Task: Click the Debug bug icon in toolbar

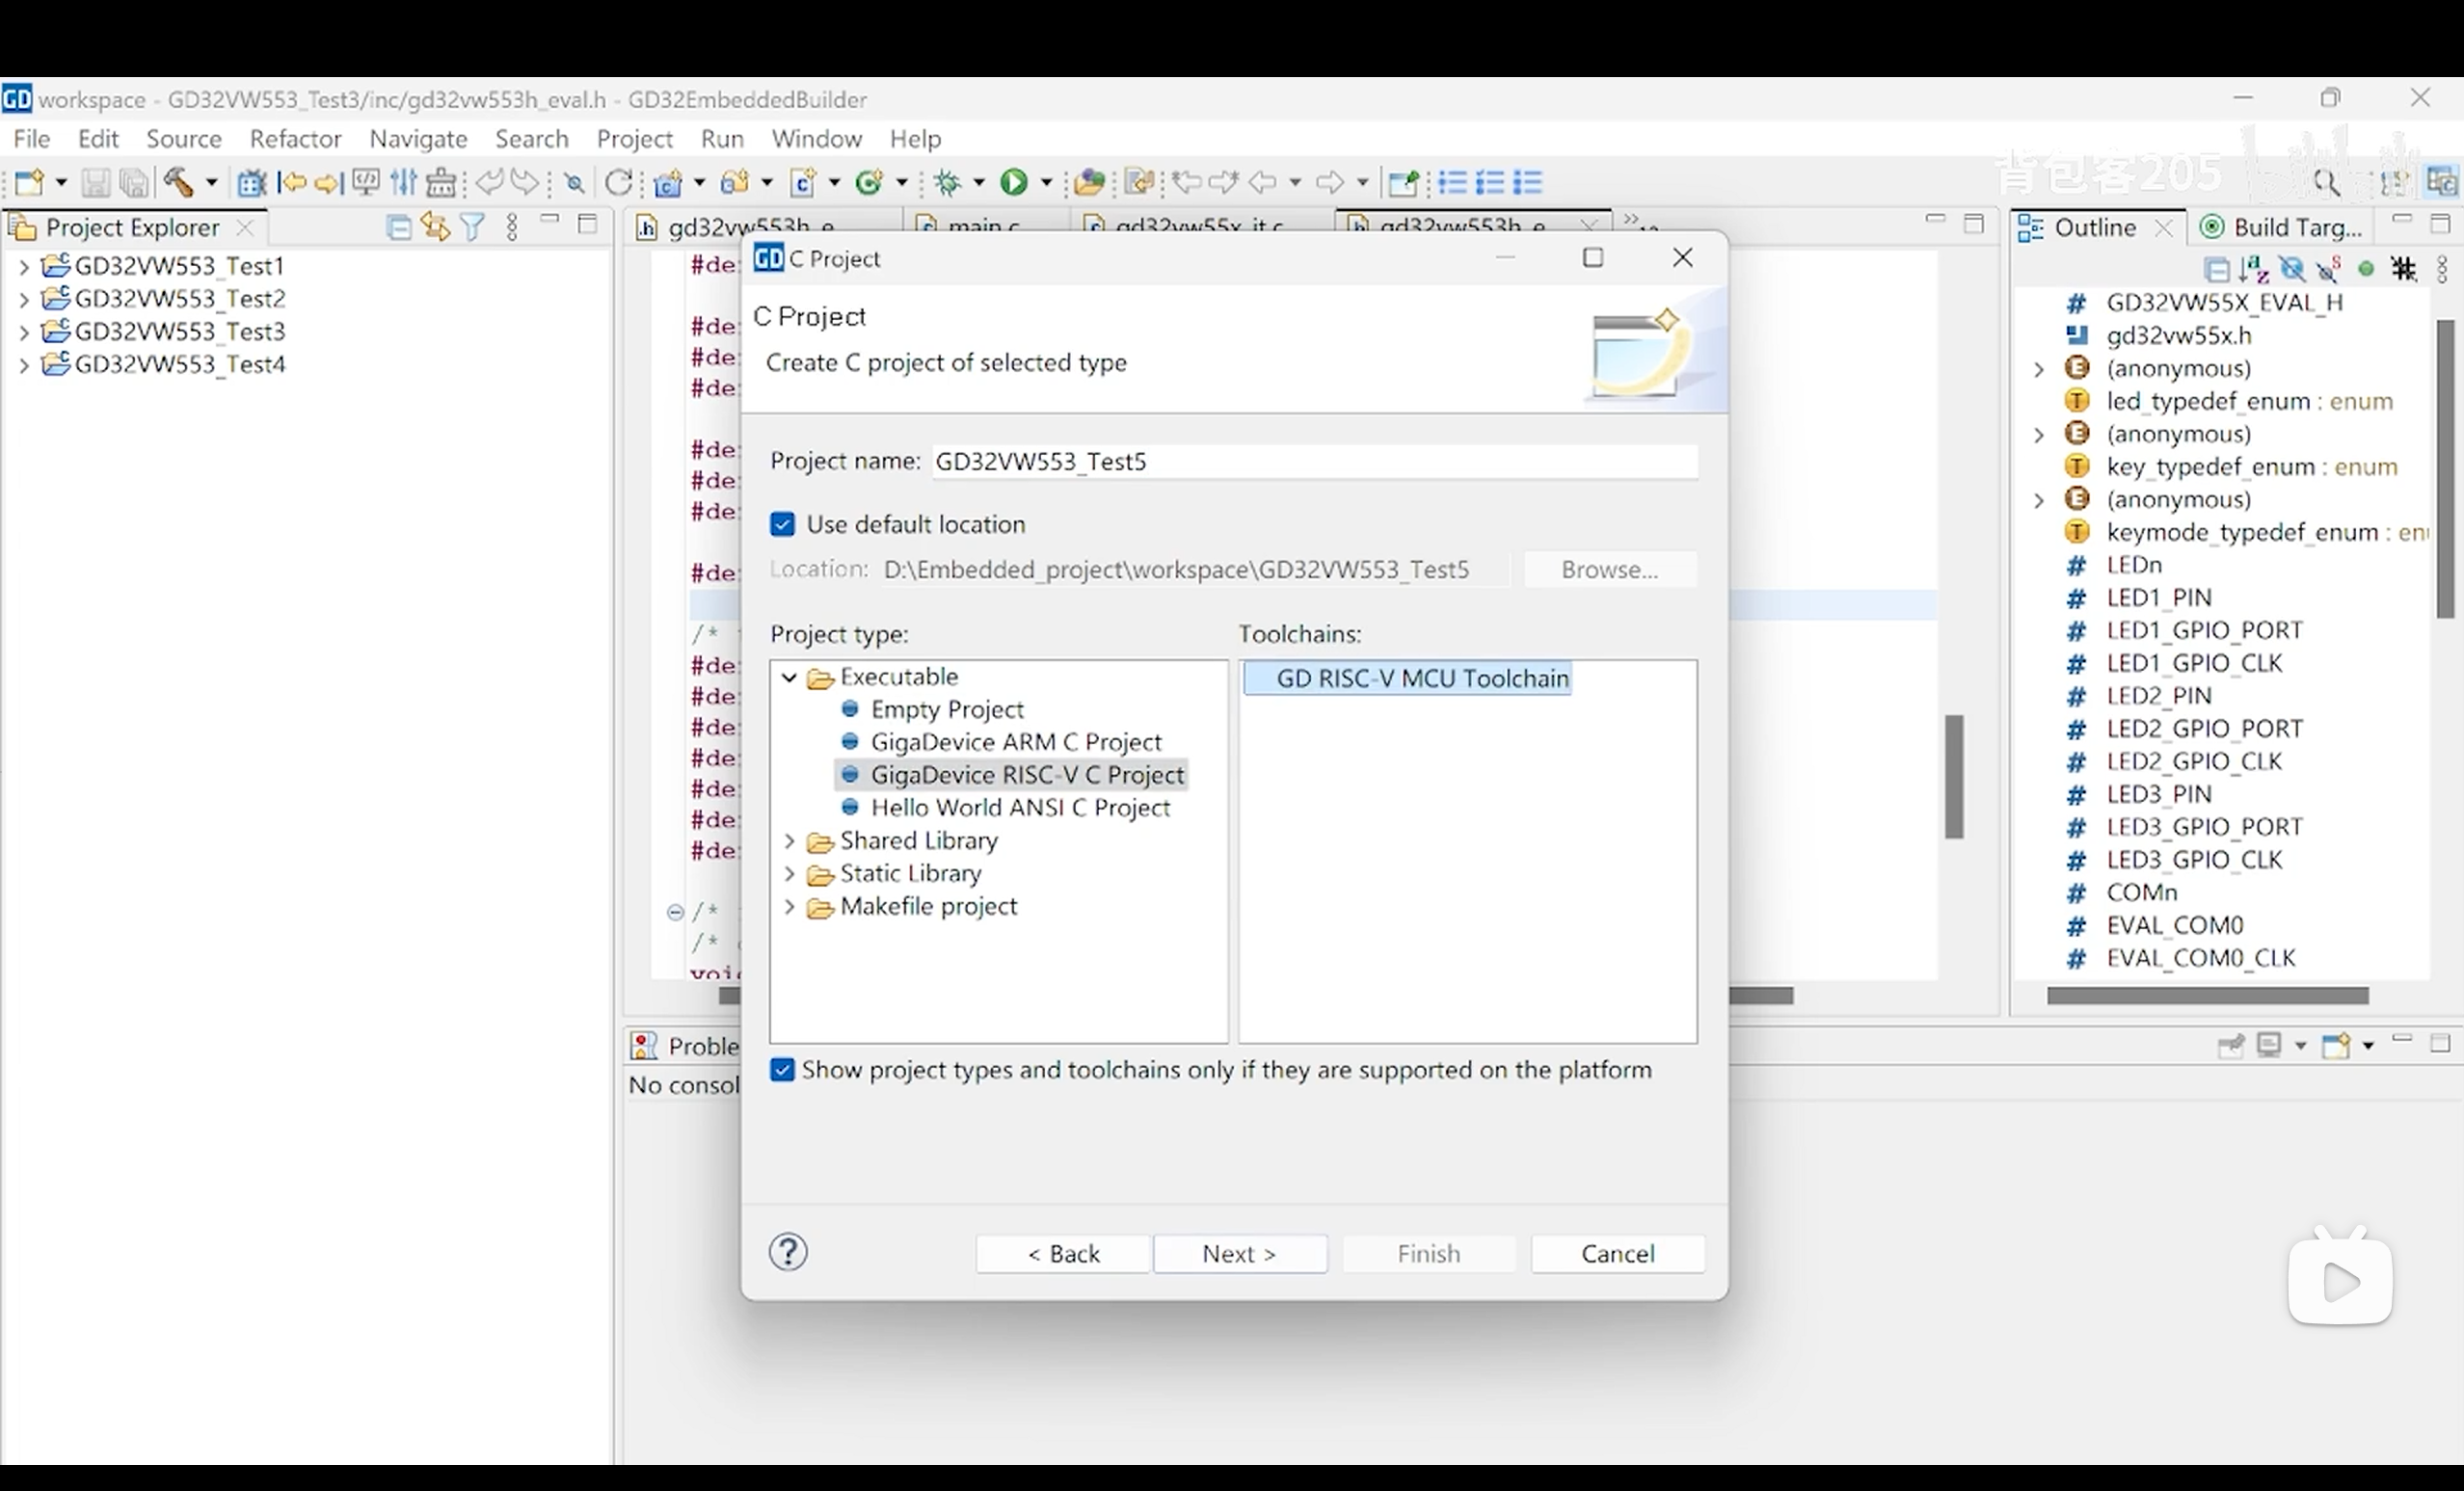Action: 947,183
